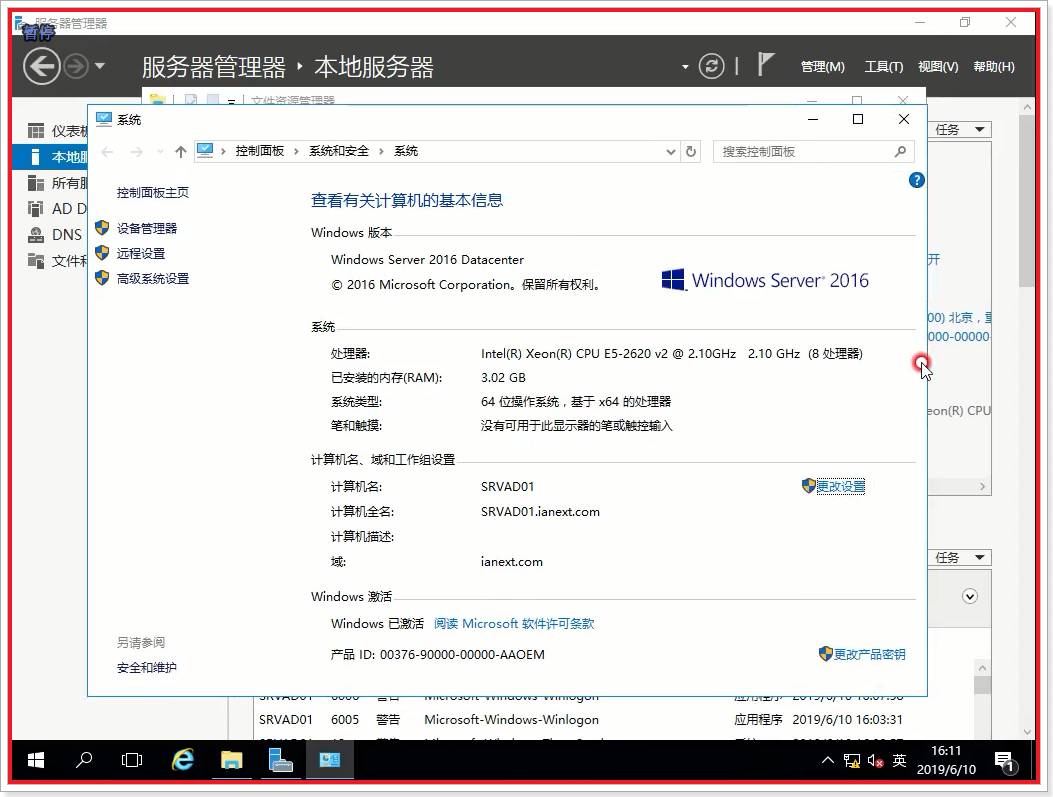Click the events list scrollbar up arrow
The width and height of the screenshot is (1053, 797).
tap(982, 667)
